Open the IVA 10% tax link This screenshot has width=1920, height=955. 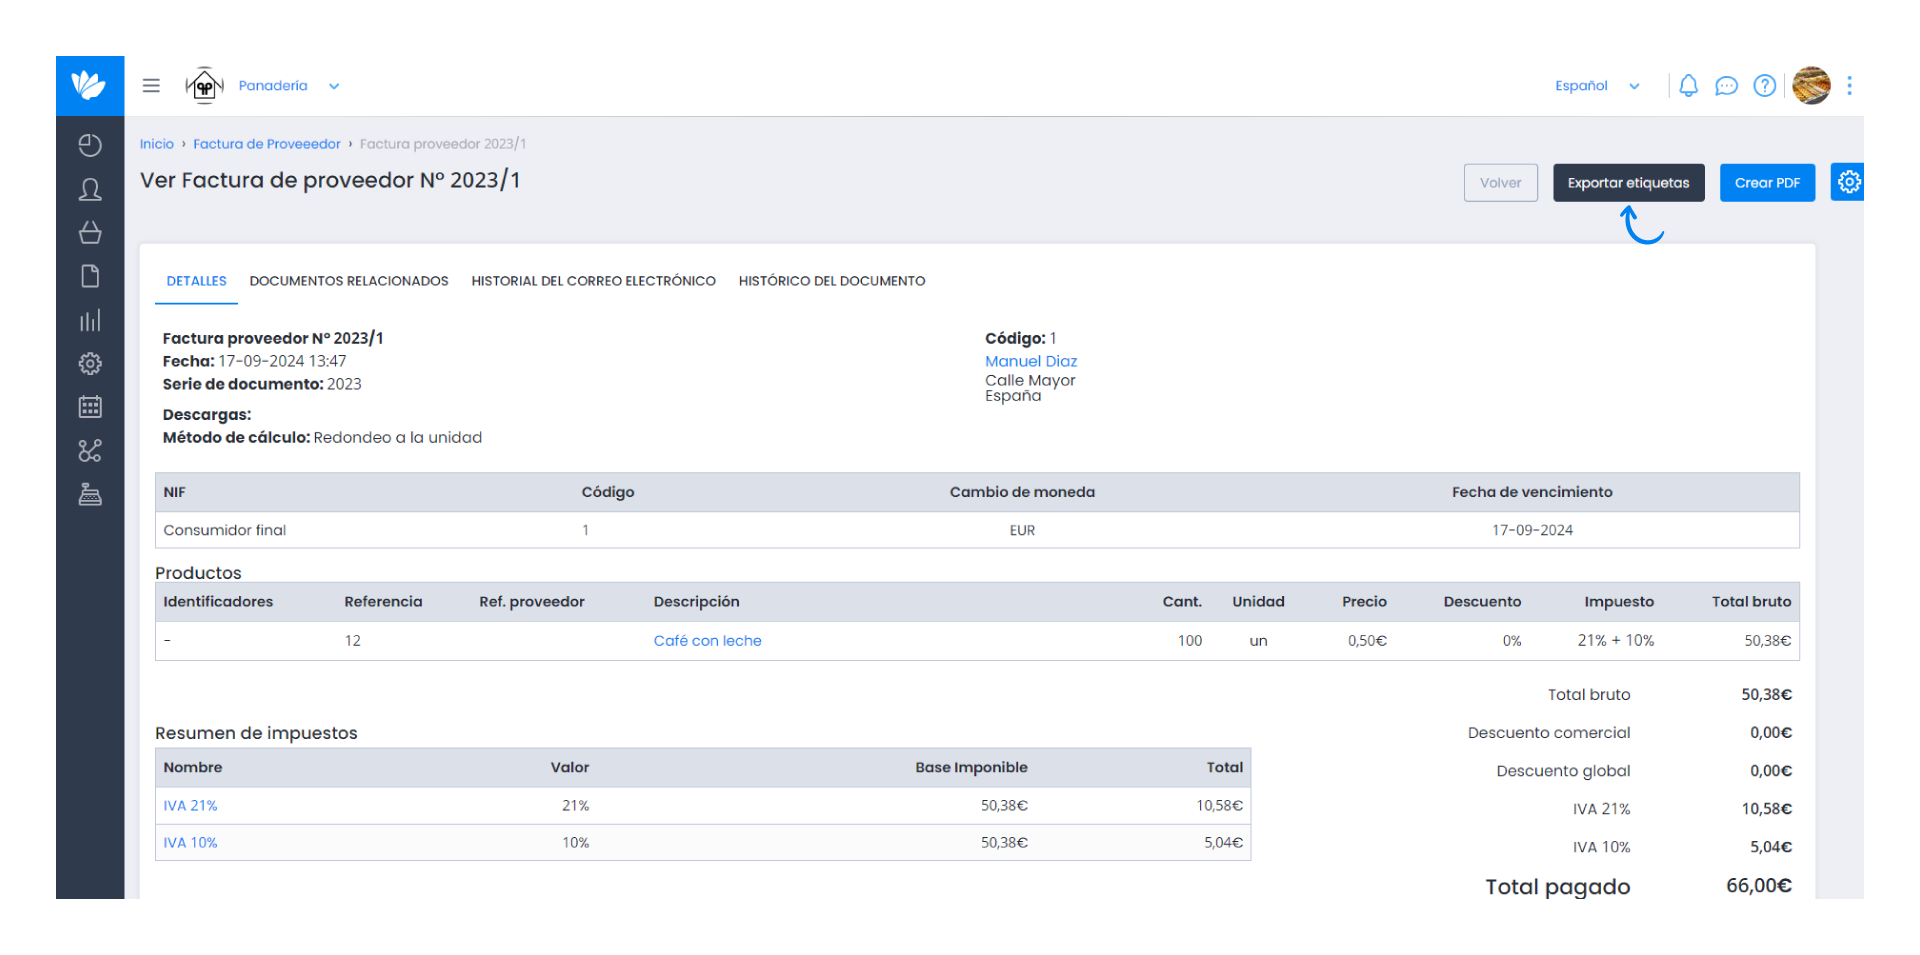[190, 842]
